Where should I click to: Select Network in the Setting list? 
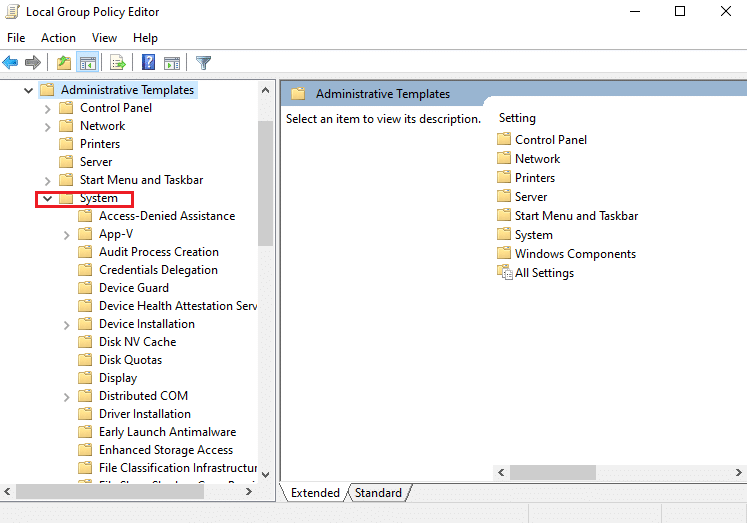coord(537,159)
